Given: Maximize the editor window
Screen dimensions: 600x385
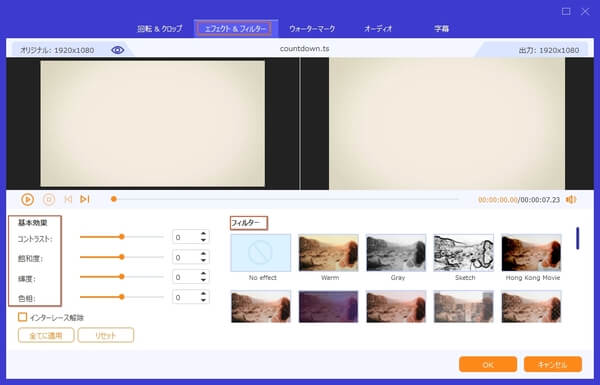Looking at the screenshot, I should pos(566,11).
